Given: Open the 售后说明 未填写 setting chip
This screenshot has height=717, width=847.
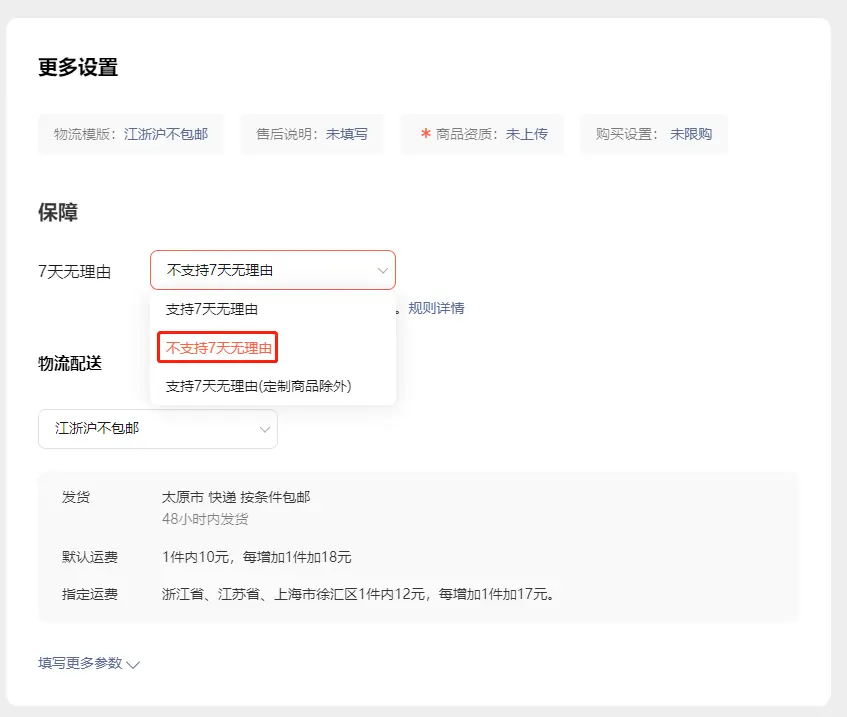Looking at the screenshot, I should (312, 134).
